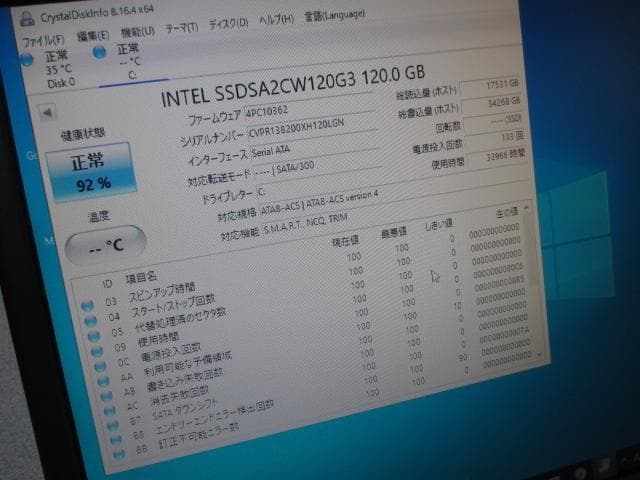Image resolution: width=640 pixels, height=480 pixels.
Task: Open the 編集(E) menu
Action: pos(93,36)
